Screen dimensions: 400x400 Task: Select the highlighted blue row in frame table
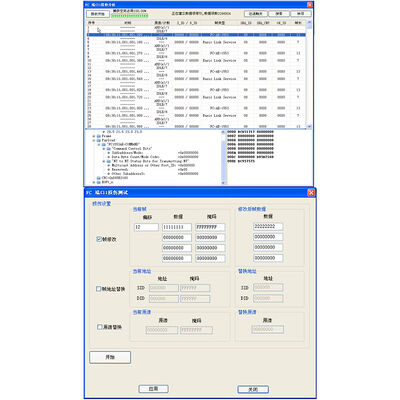[196, 35]
